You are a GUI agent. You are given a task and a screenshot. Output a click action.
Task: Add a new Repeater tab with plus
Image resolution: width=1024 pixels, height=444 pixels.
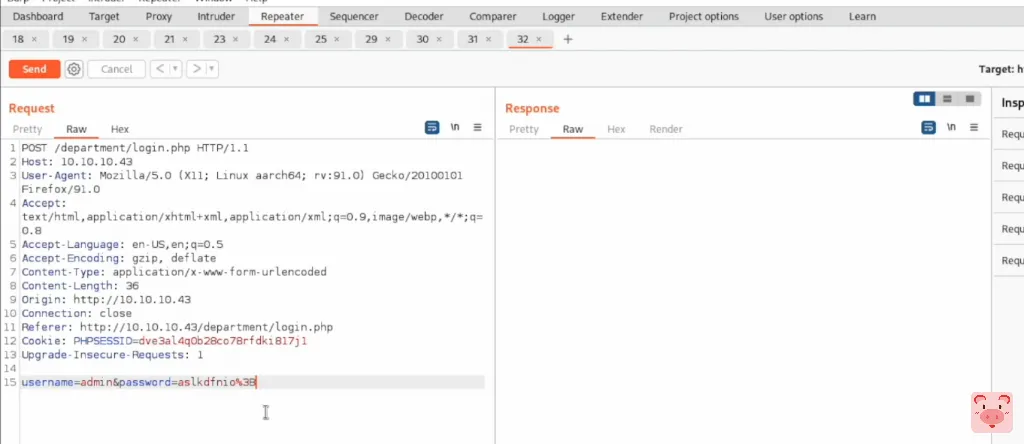click(x=568, y=39)
